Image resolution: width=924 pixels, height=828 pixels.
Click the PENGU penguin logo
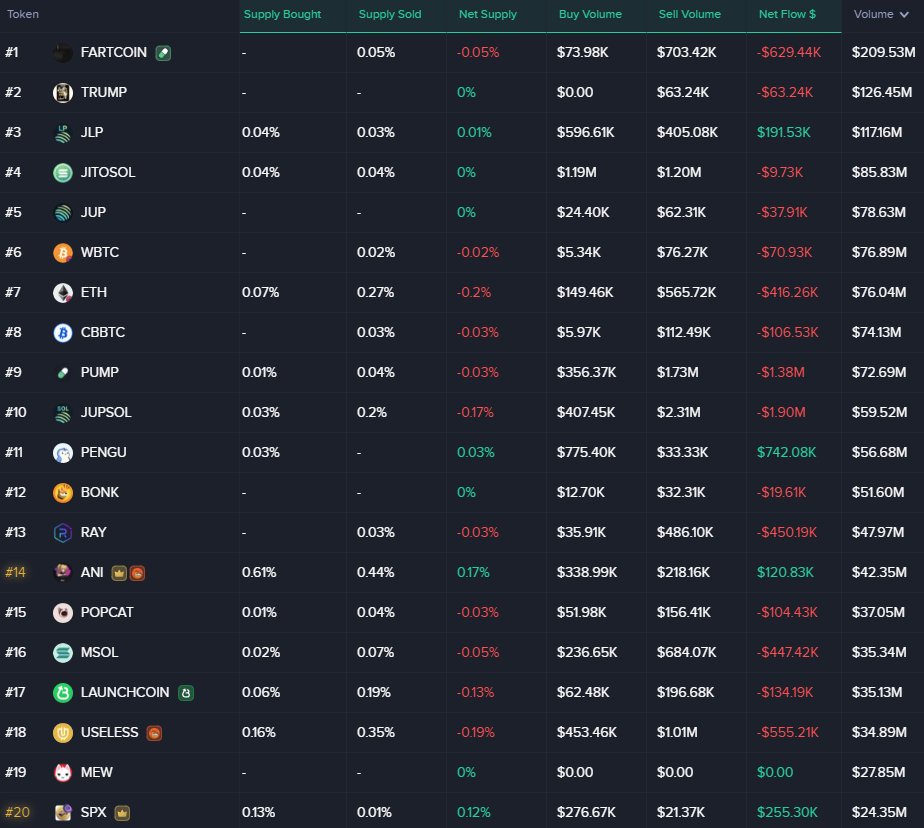point(62,453)
